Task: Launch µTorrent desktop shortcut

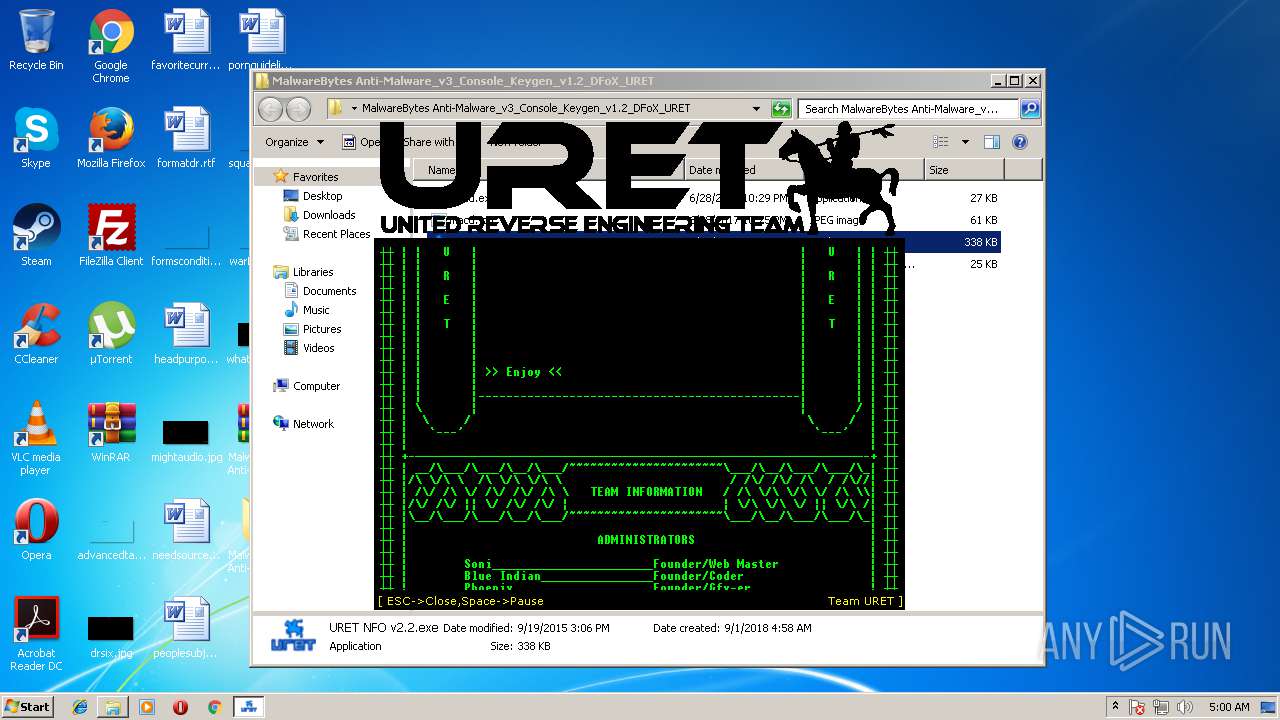Action: tap(111, 335)
